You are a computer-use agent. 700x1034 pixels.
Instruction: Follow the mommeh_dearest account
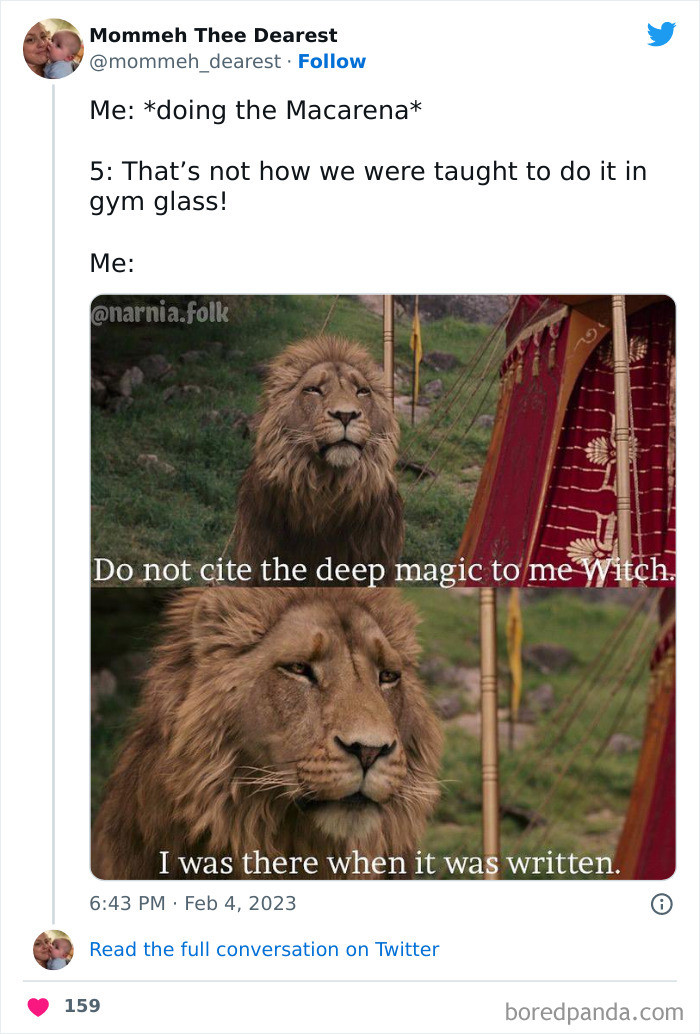coord(332,61)
